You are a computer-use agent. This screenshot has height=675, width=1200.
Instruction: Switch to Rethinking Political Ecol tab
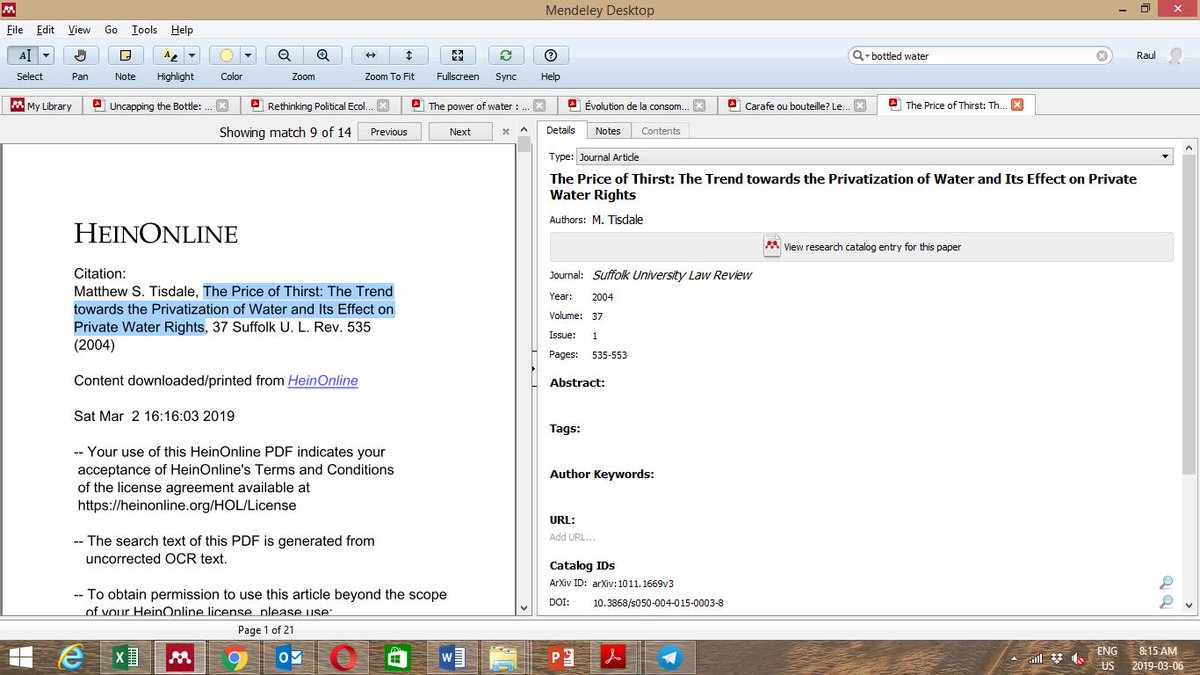click(x=320, y=105)
